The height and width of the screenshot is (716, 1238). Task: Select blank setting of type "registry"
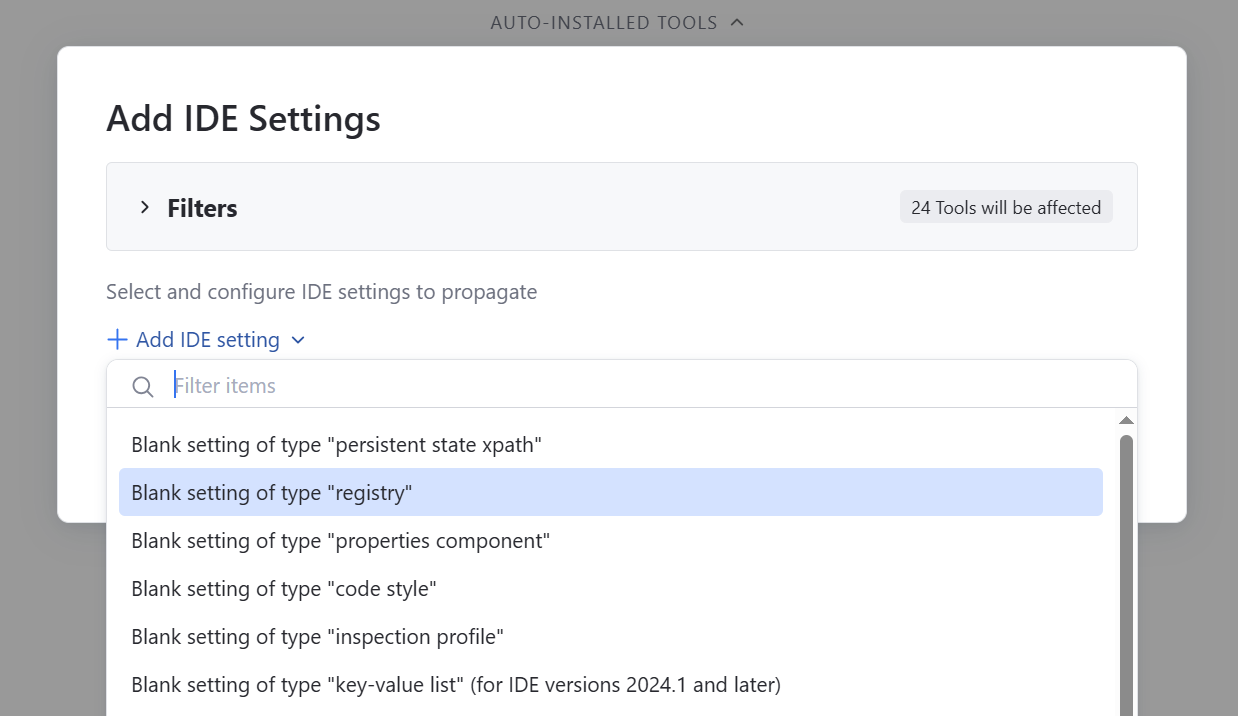(610, 492)
